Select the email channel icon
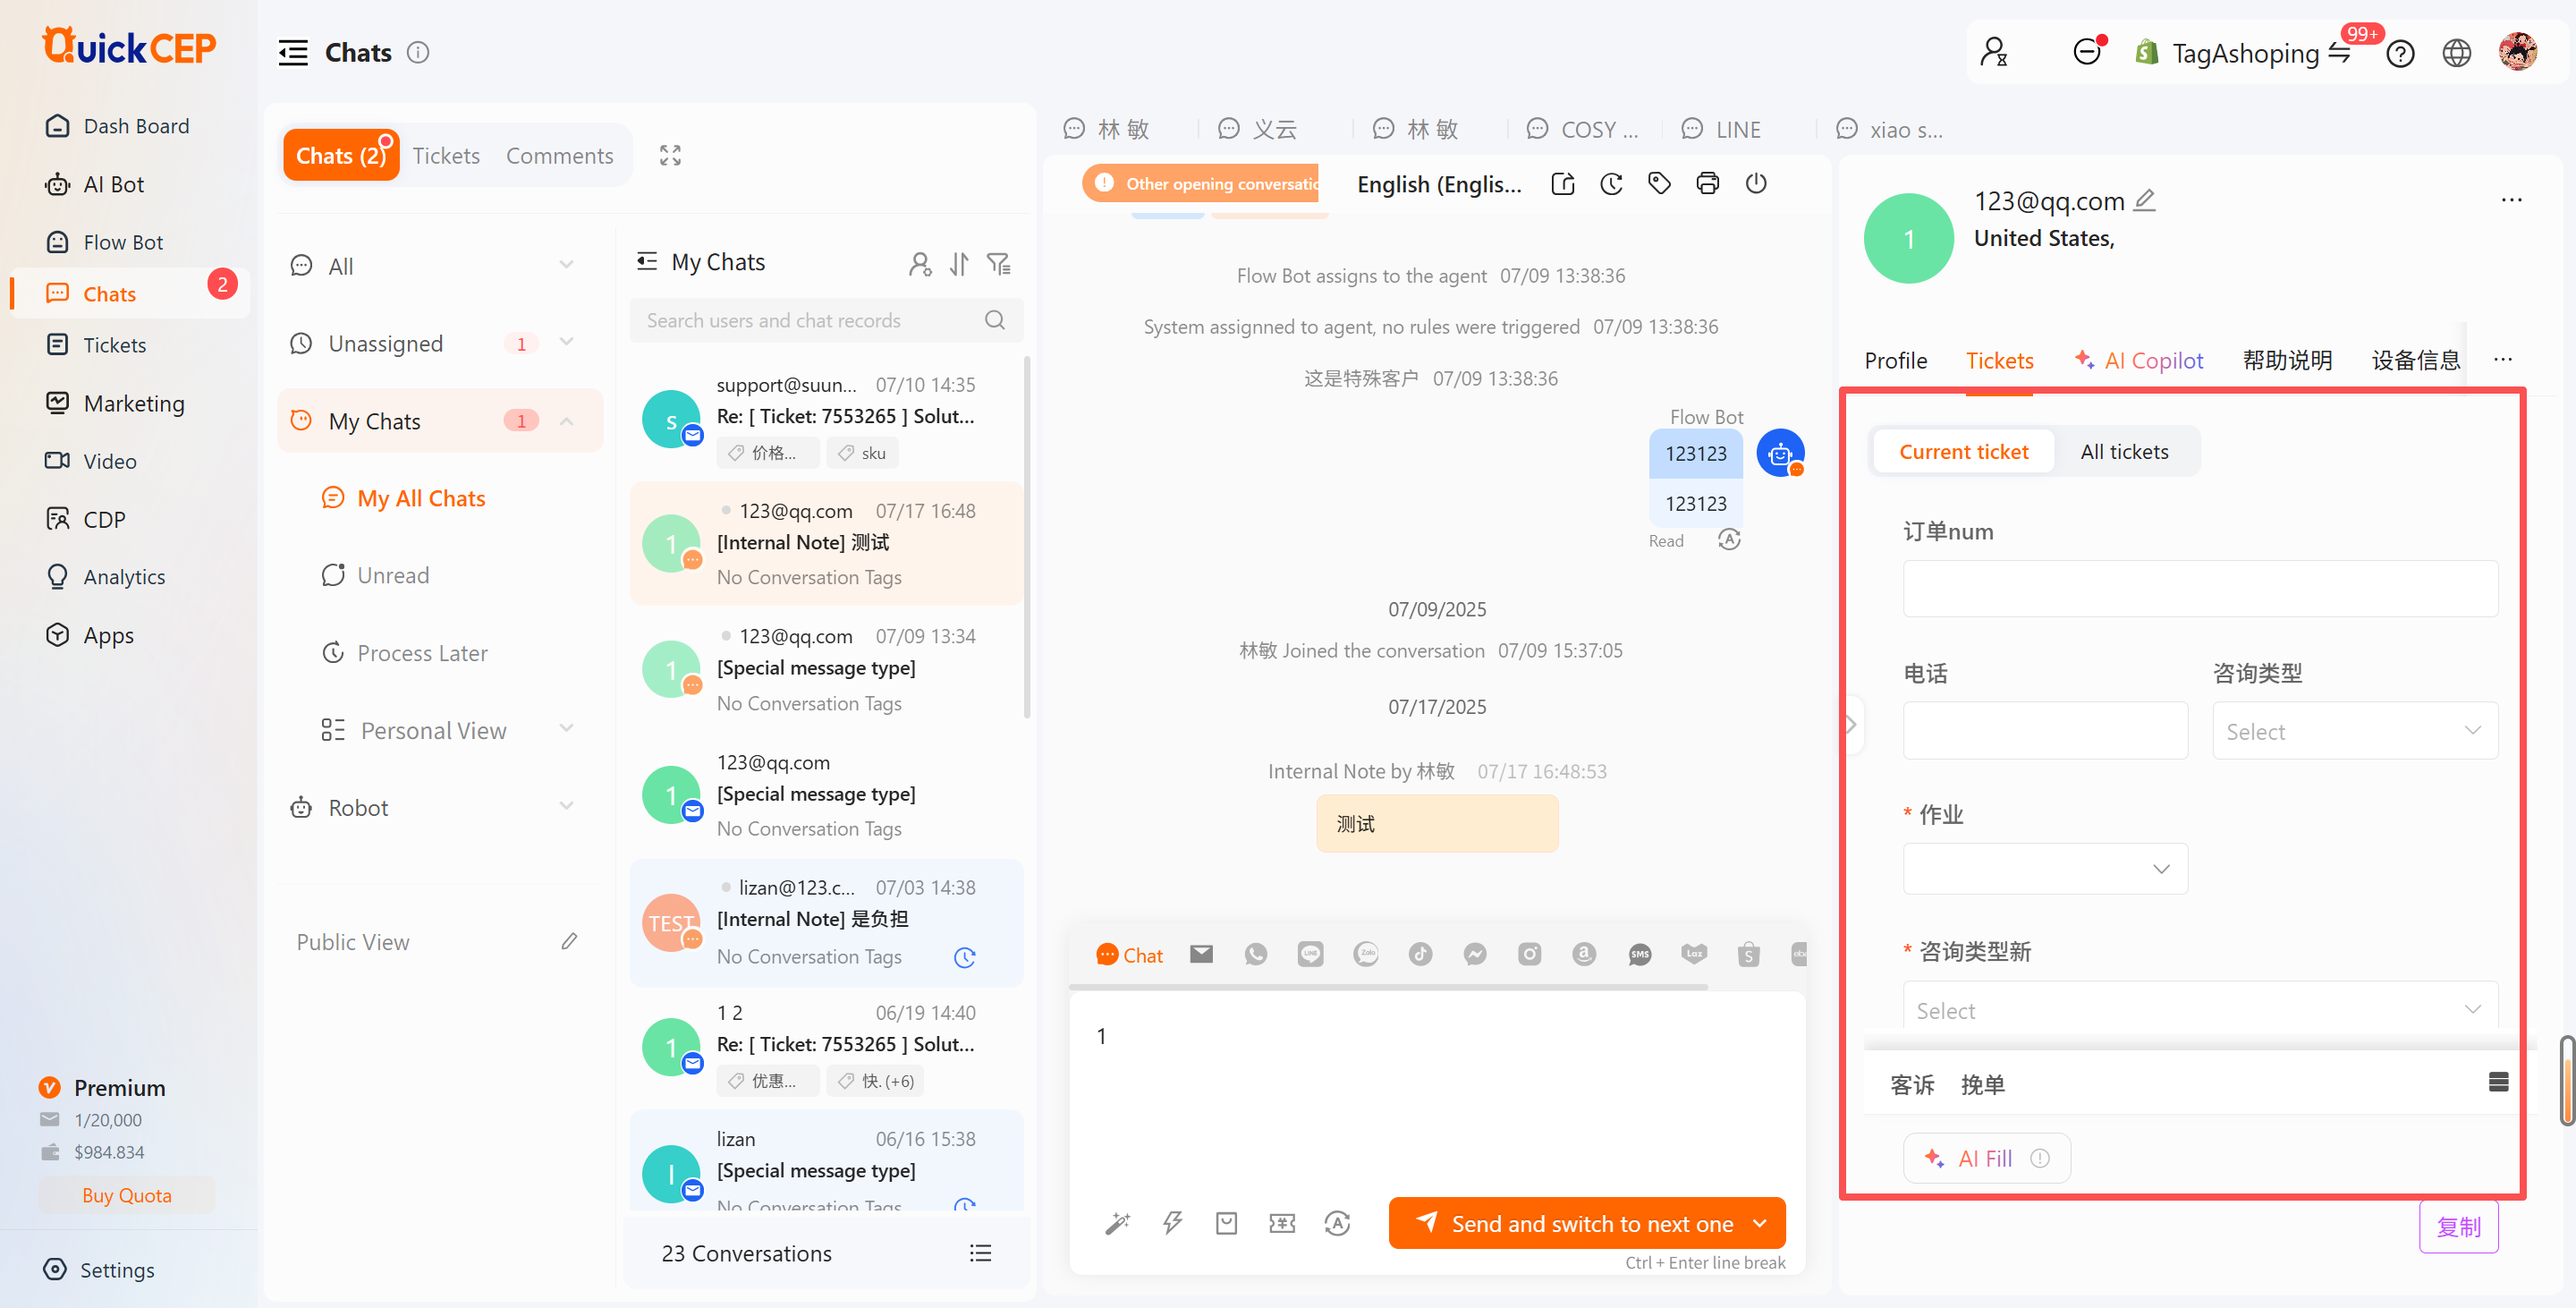Screen dimensions: 2576x1308 point(1201,954)
